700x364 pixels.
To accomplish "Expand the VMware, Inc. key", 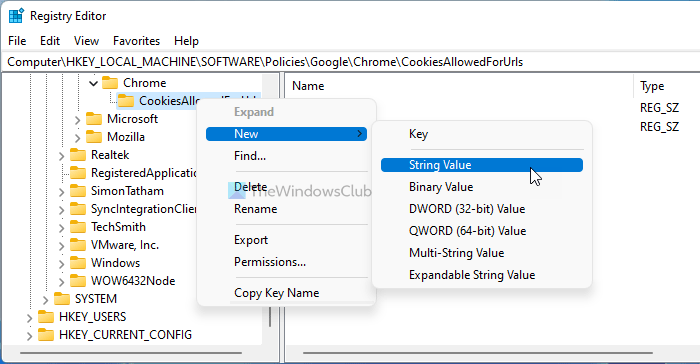I will point(61,246).
